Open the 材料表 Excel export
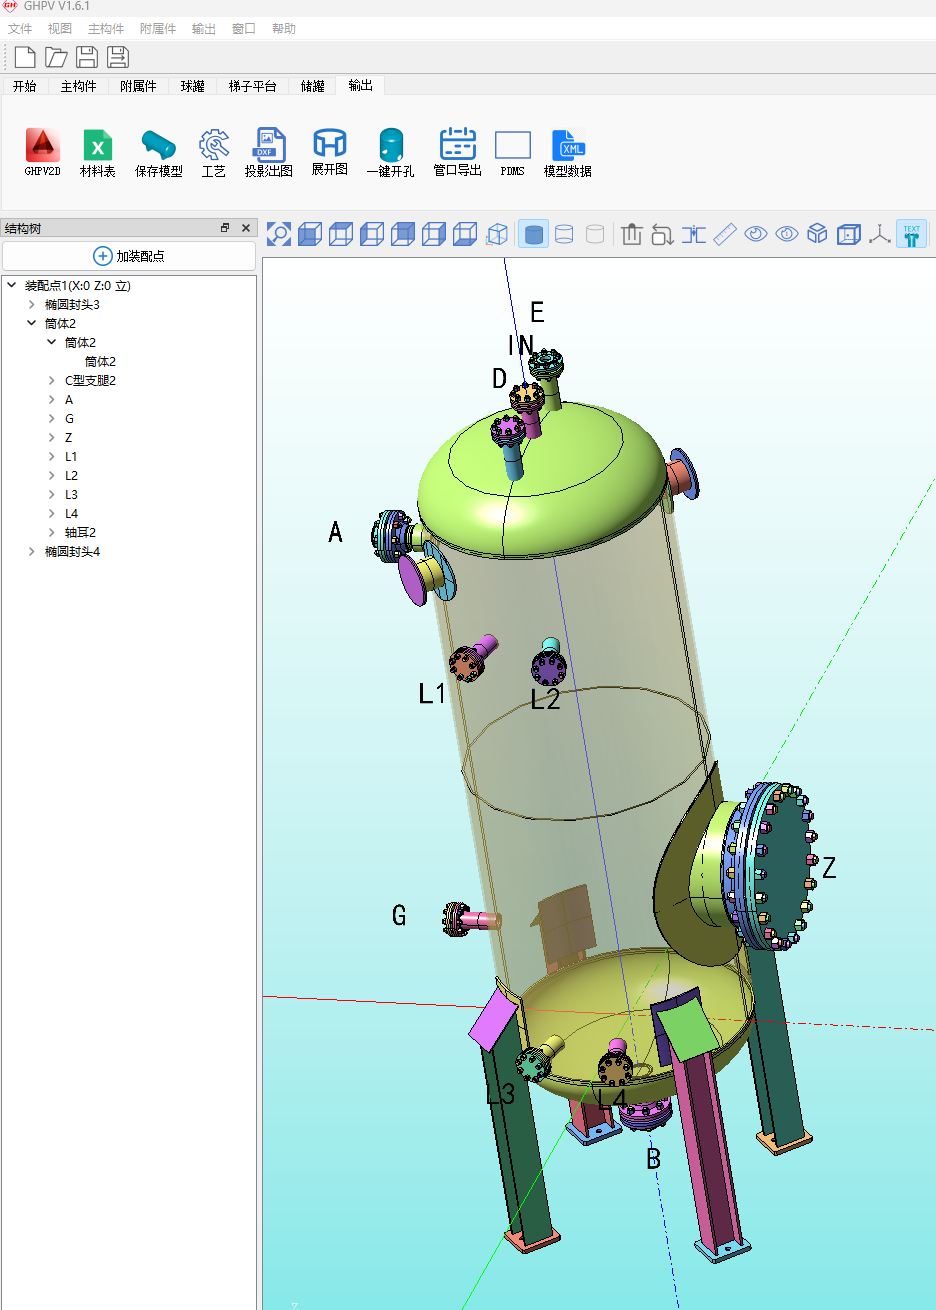Image resolution: width=936 pixels, height=1310 pixels. [x=98, y=153]
